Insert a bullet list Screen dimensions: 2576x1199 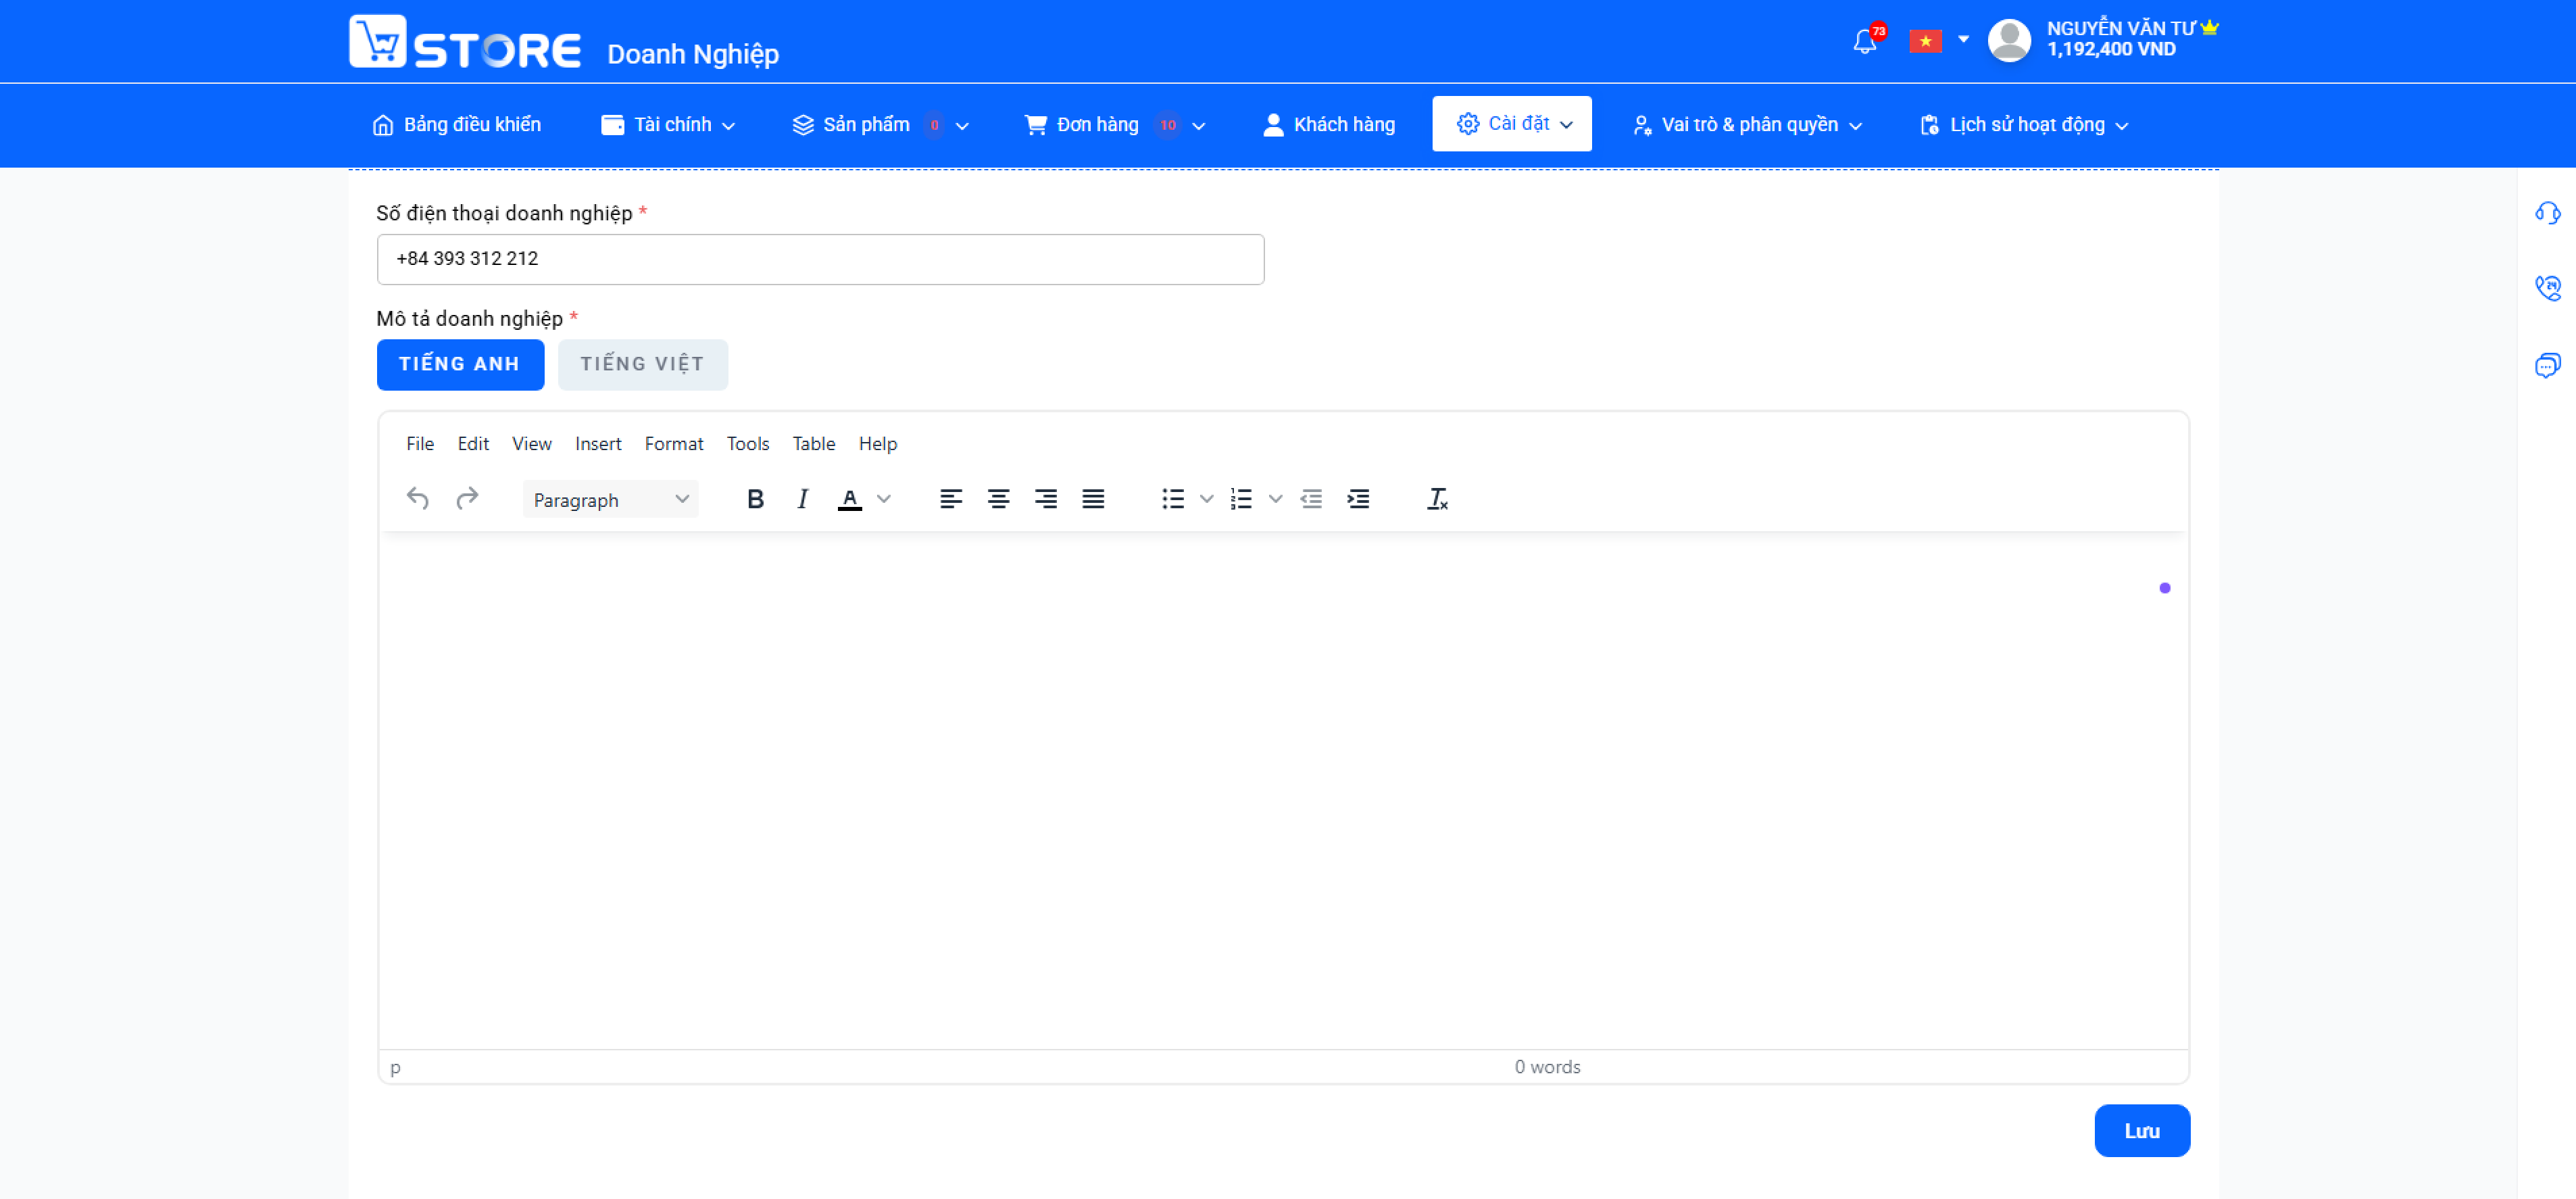click(1173, 498)
